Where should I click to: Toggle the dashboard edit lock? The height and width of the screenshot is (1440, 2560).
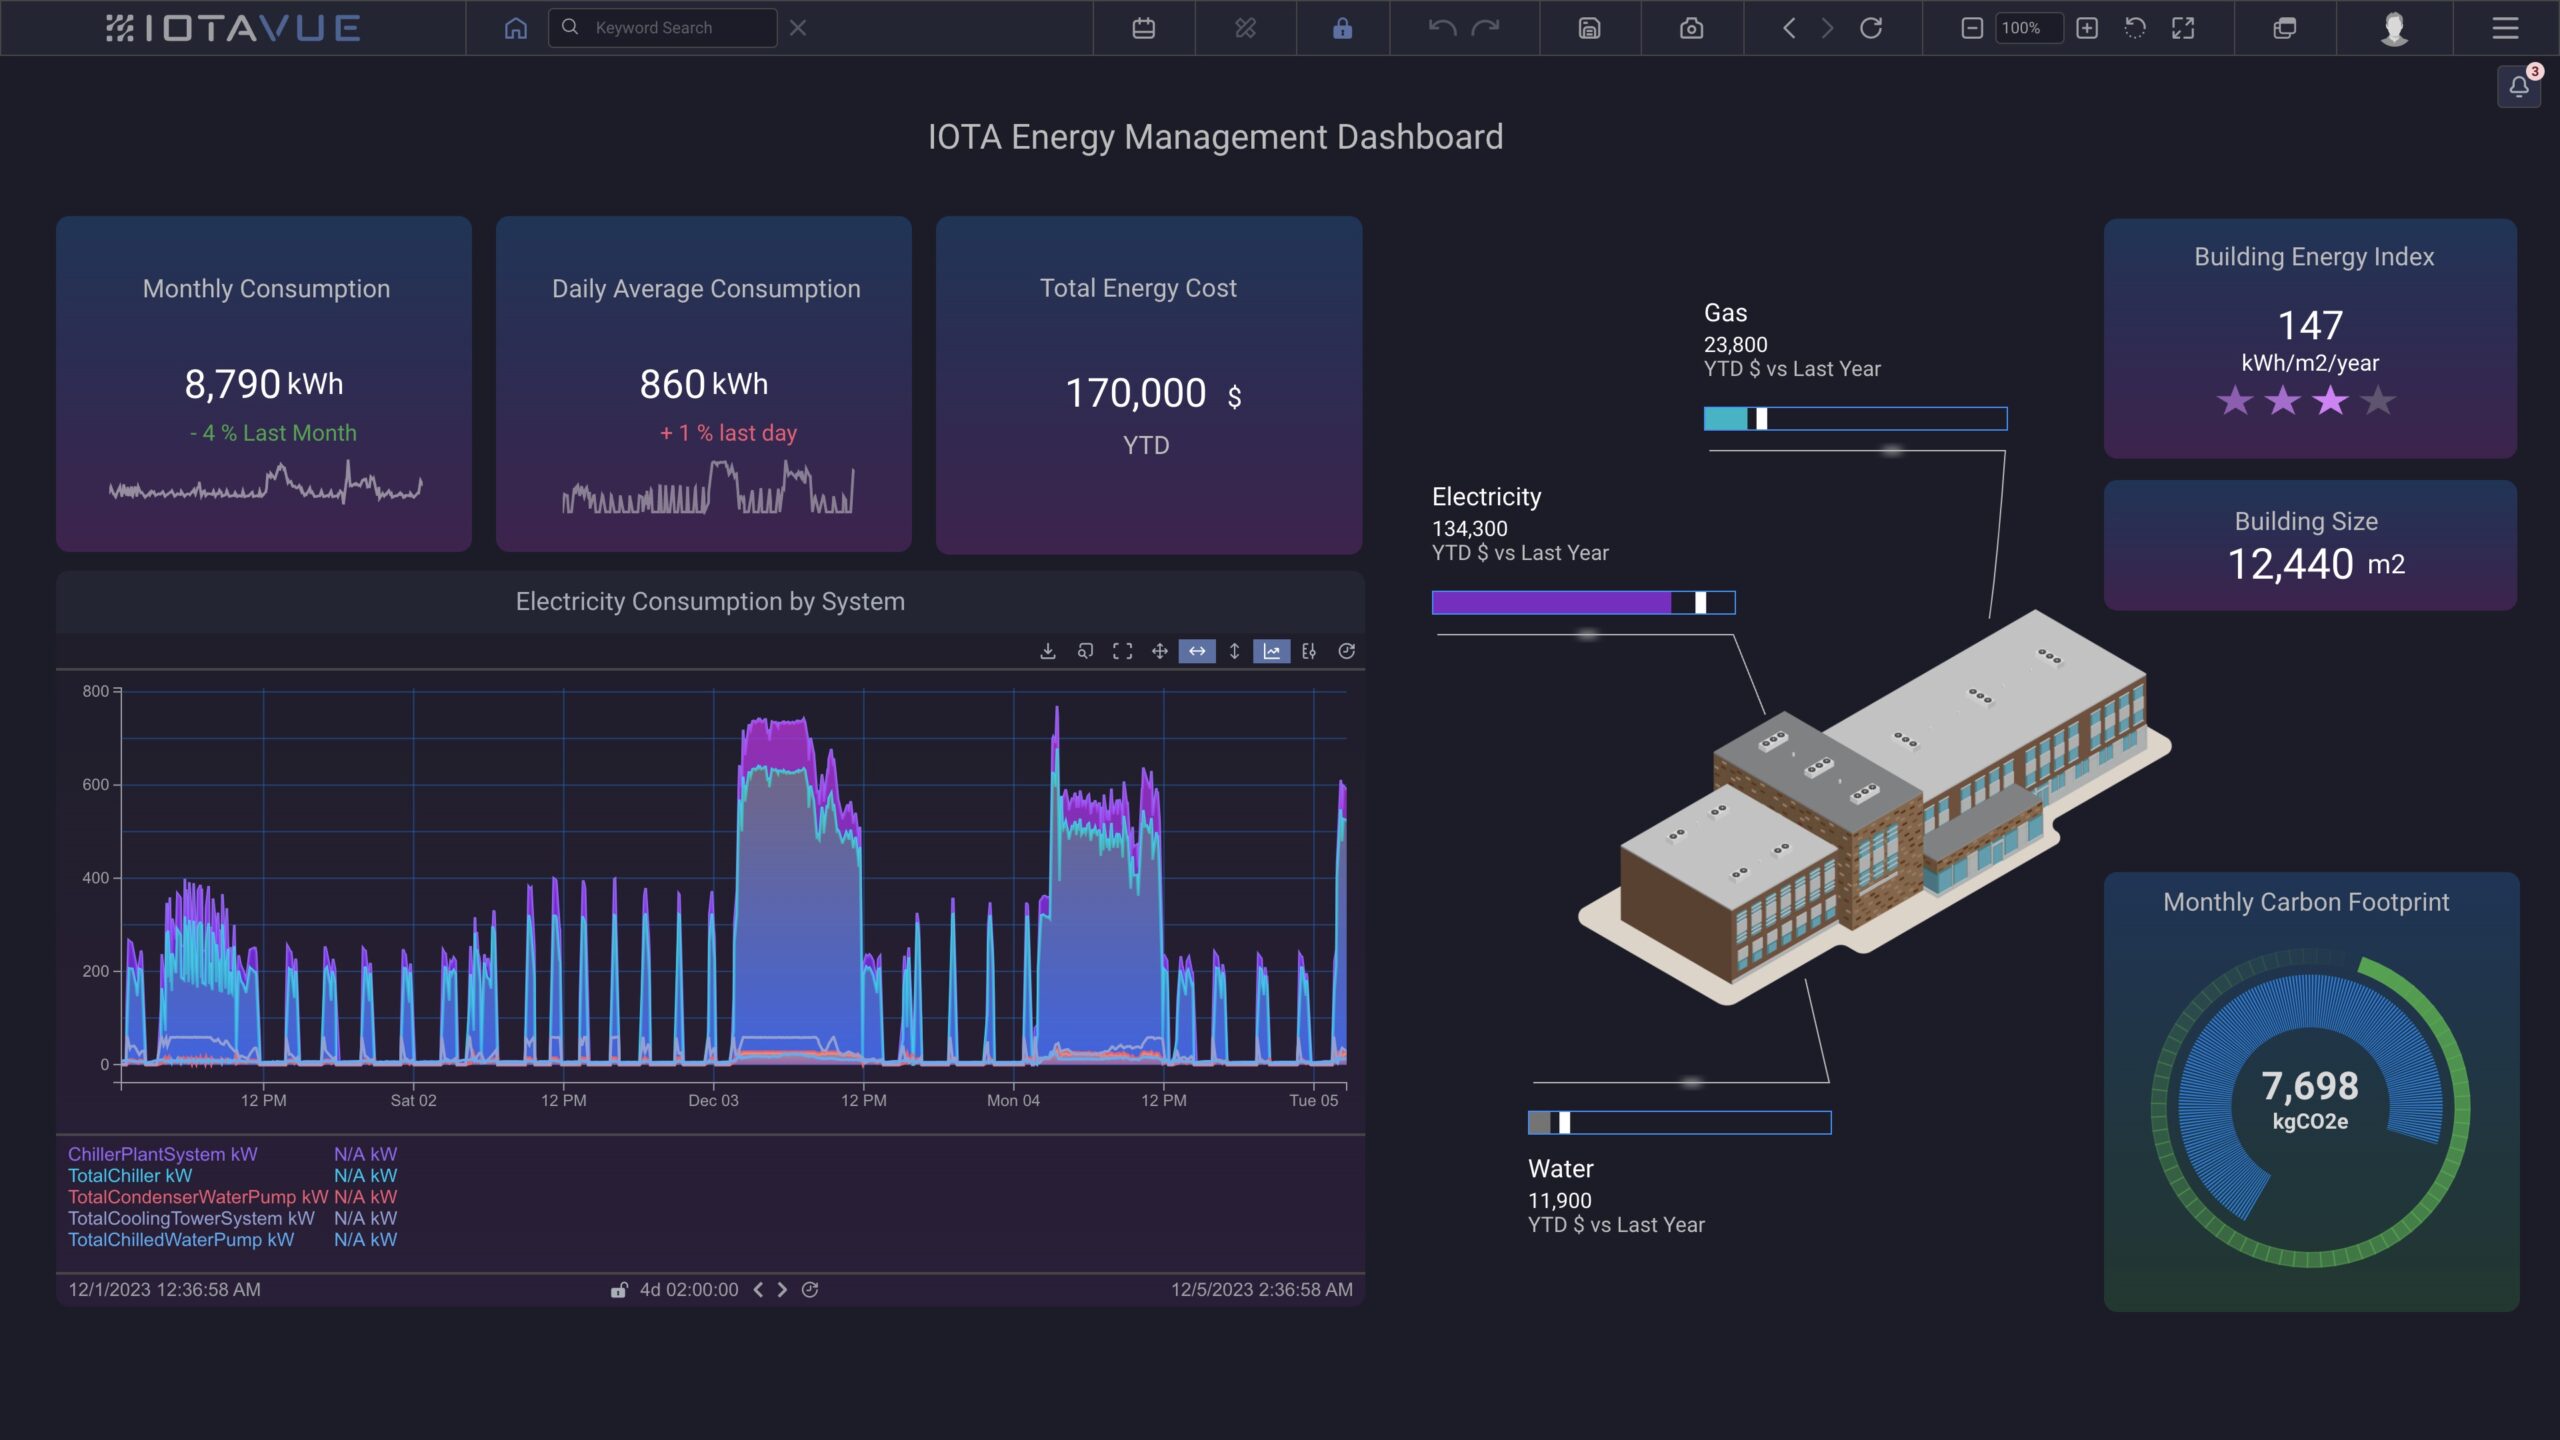(x=1343, y=28)
